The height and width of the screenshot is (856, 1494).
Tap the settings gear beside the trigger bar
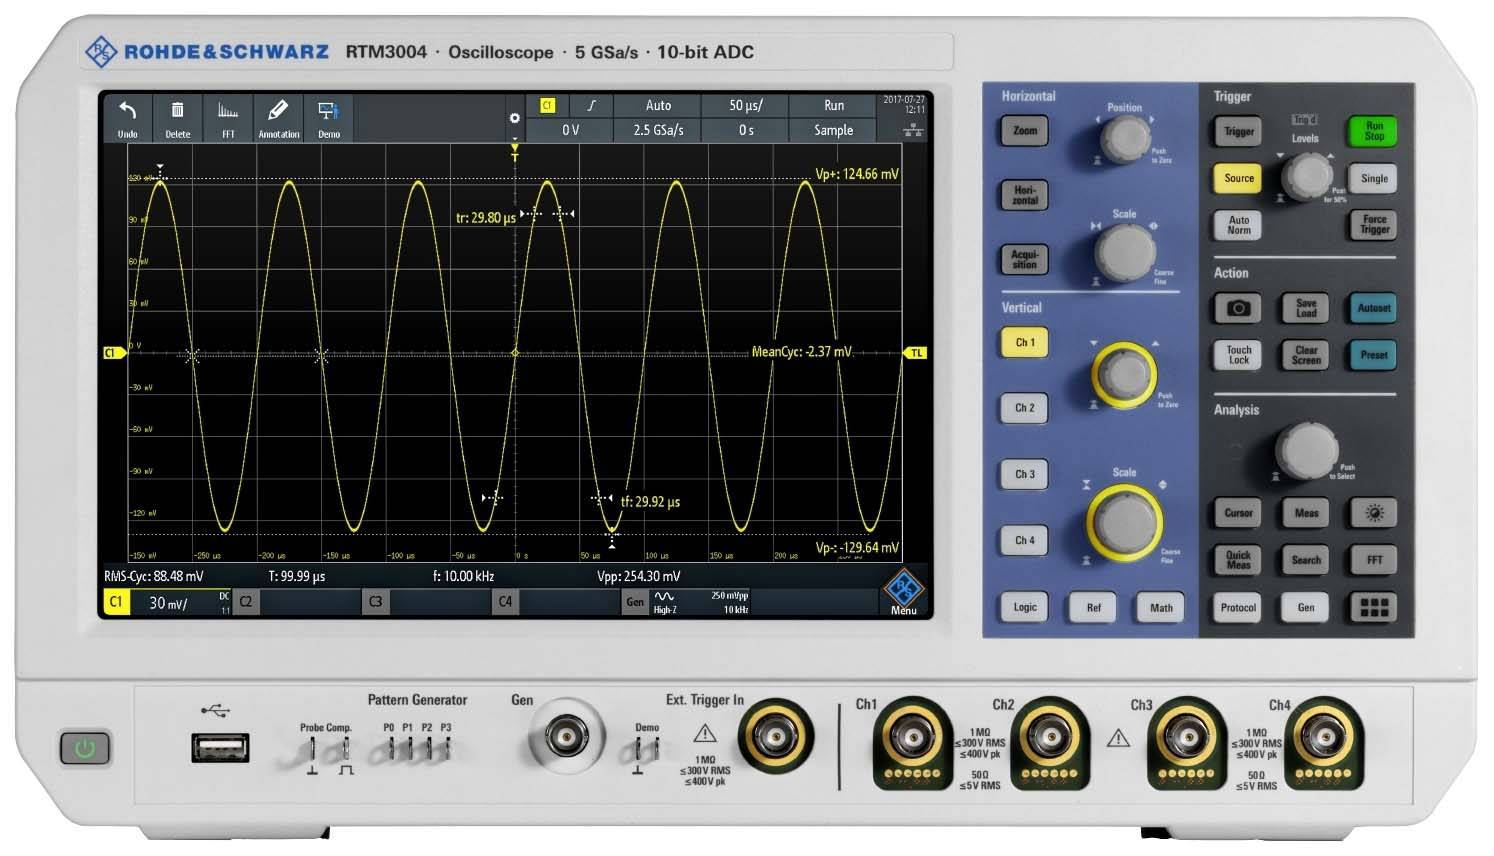tap(514, 117)
